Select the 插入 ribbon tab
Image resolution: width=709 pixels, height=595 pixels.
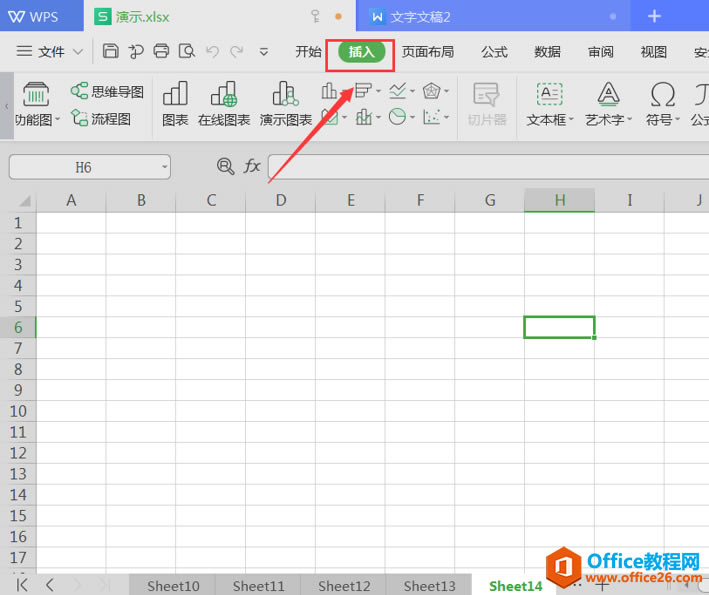click(x=361, y=52)
